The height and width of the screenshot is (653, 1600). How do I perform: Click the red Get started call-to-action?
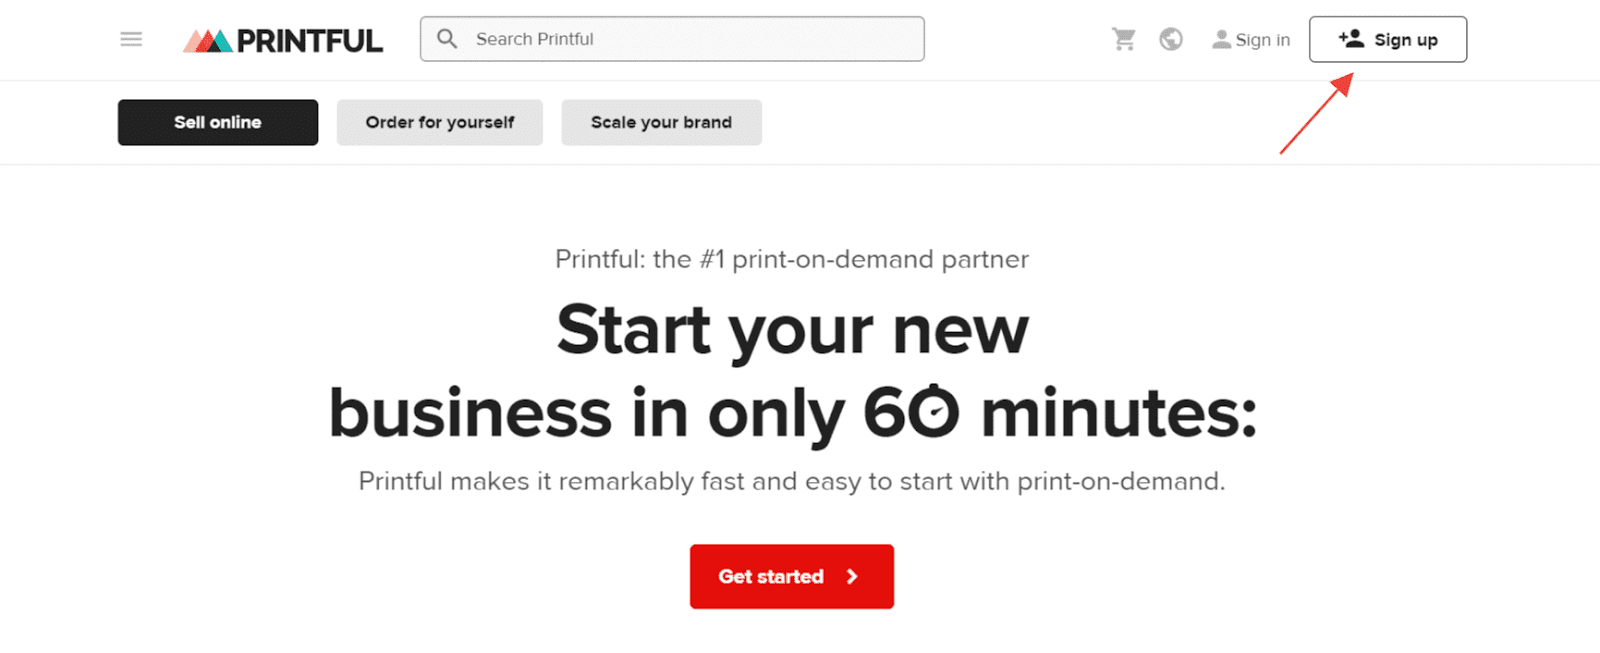point(791,577)
